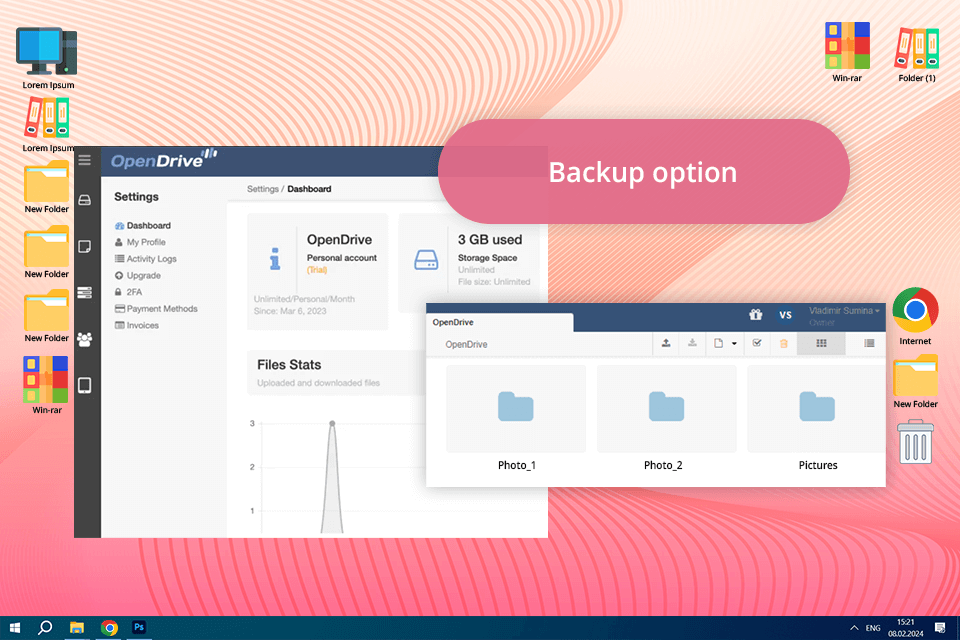This screenshot has width=960, height=640.
Task: Select My Profile in Settings menu
Action: [x=140, y=242]
